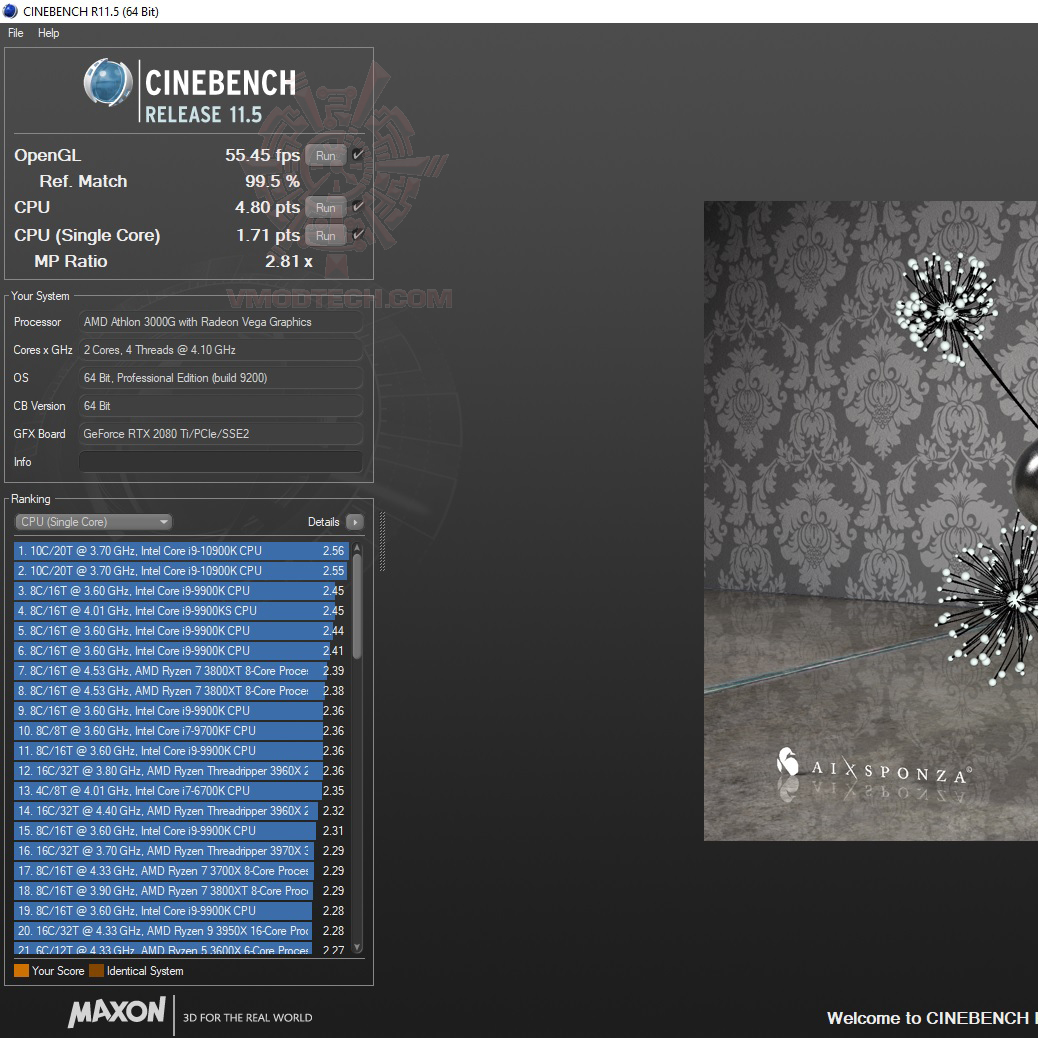The width and height of the screenshot is (1038, 1038).
Task: Select ranking row 8 Ryzen 7 3800XT
Action: (181, 690)
